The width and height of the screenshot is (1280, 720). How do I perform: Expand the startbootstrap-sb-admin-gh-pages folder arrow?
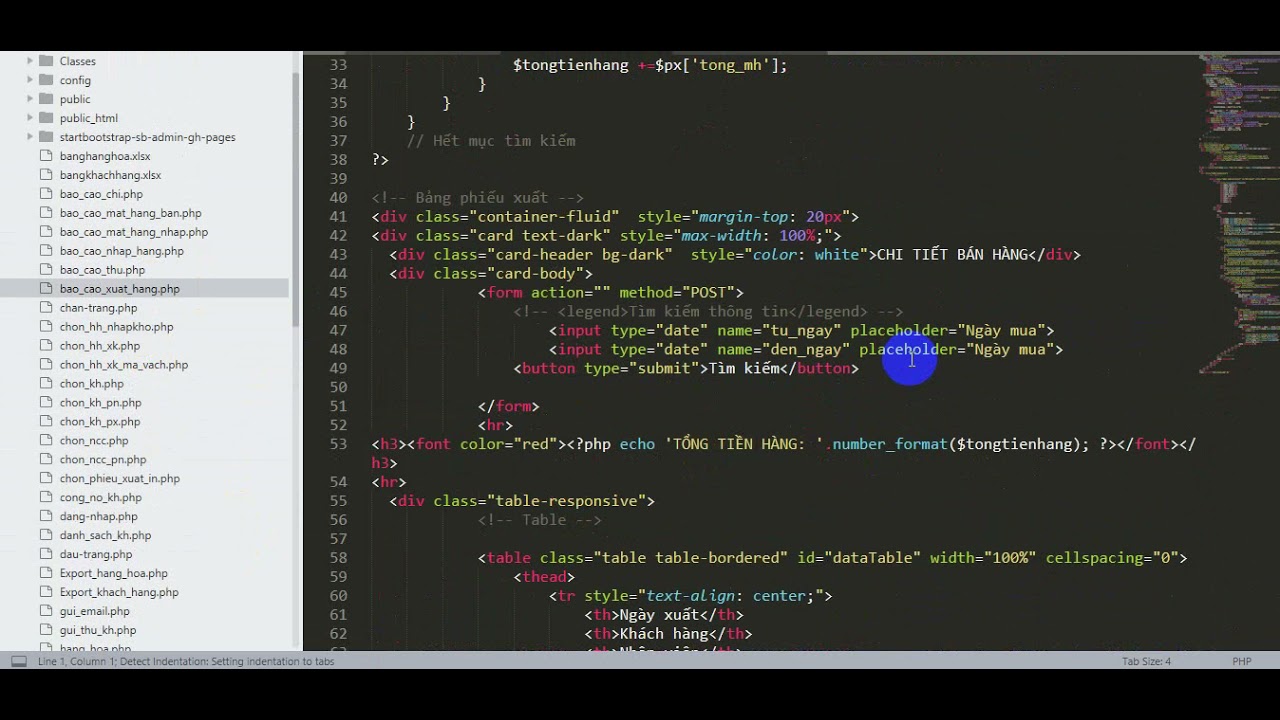coord(30,137)
